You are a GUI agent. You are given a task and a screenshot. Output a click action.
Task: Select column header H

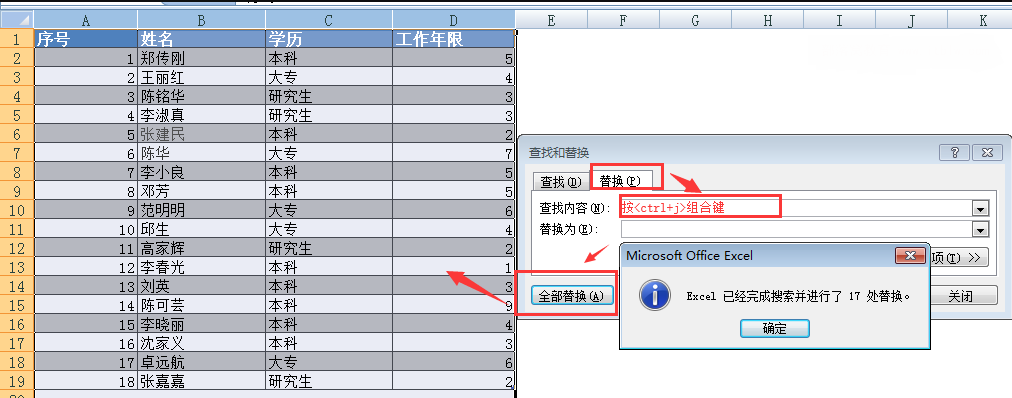click(x=767, y=20)
